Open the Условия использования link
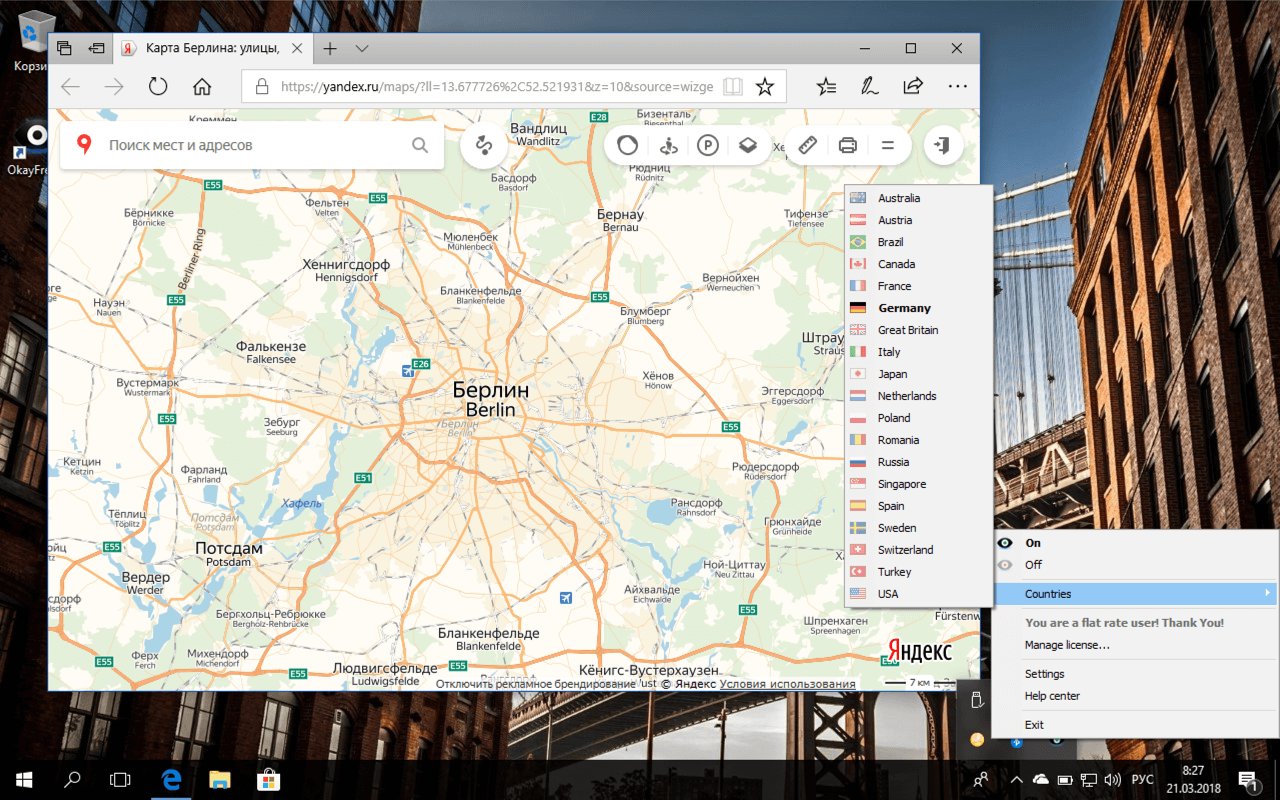The image size is (1280, 800). 787,684
